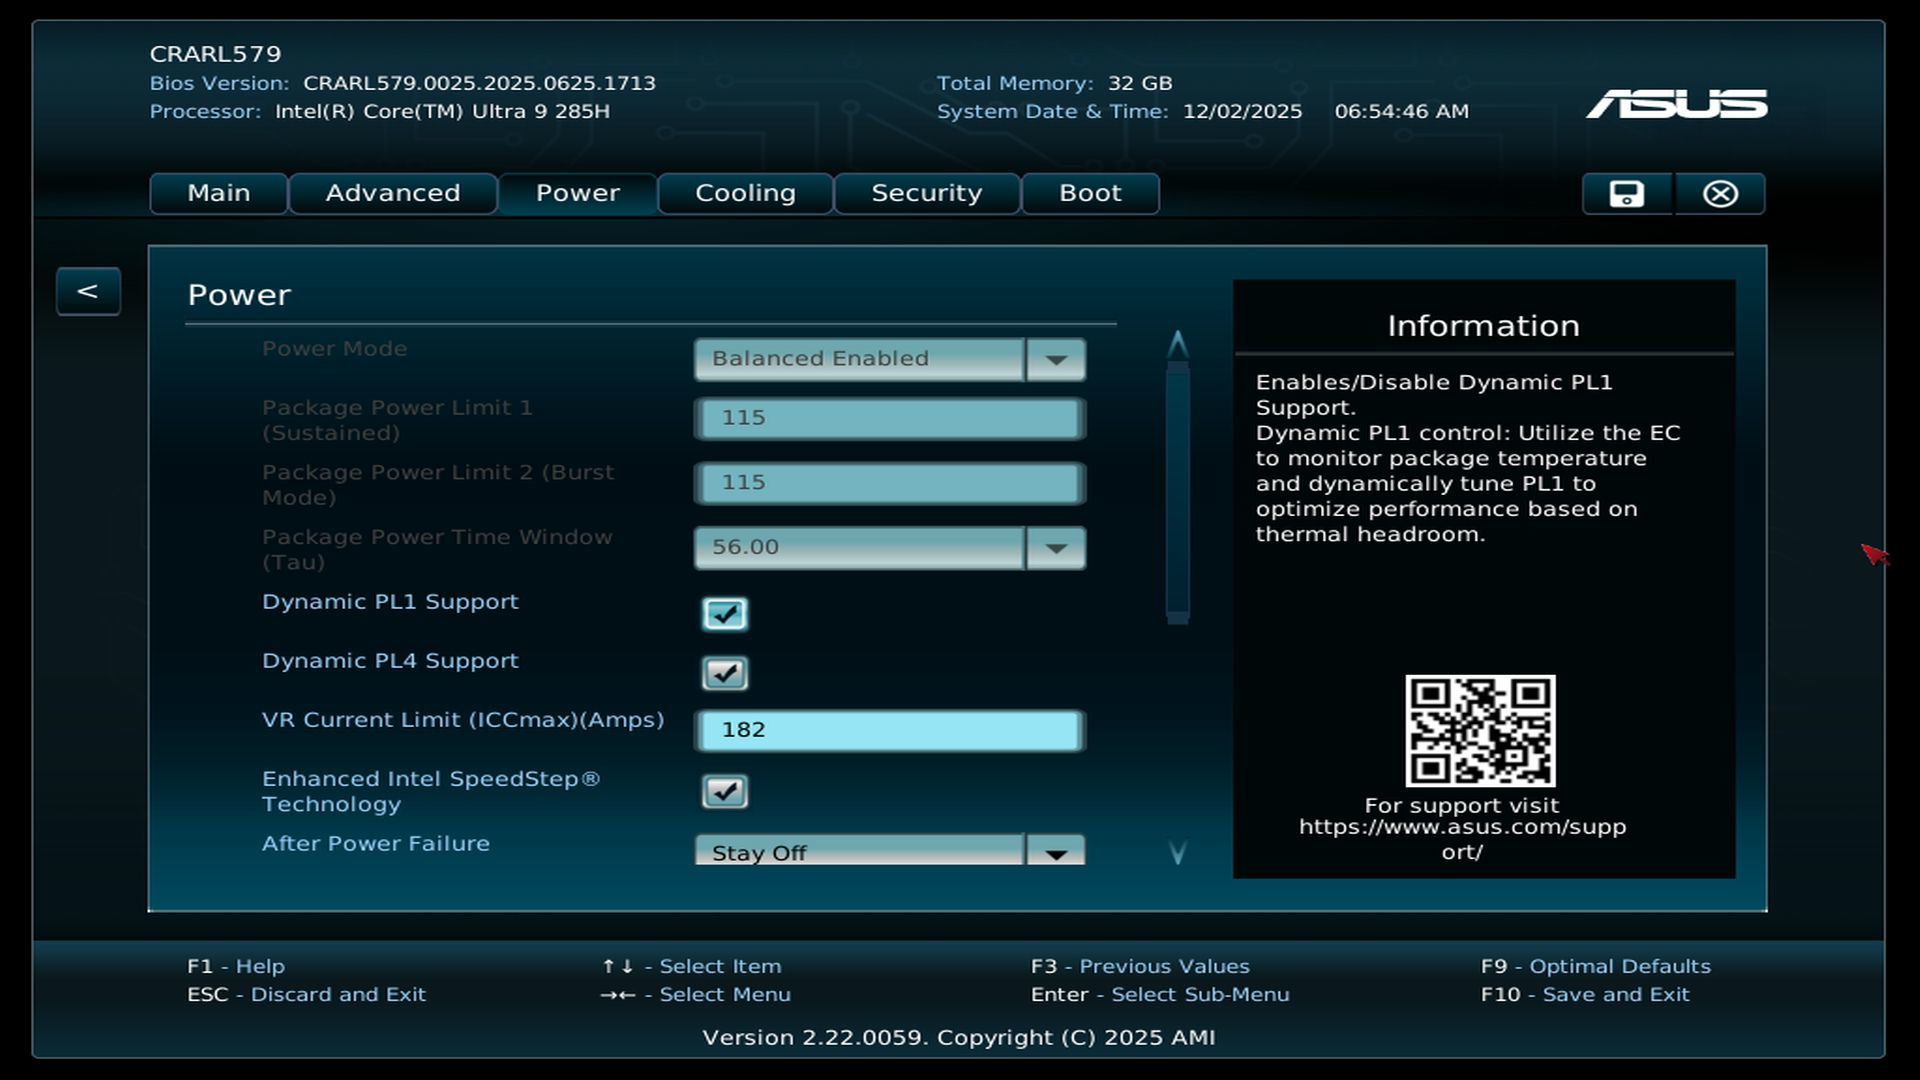Toggle Dynamic PL4 Support checkbox
1920x1080 pixels.
point(724,673)
